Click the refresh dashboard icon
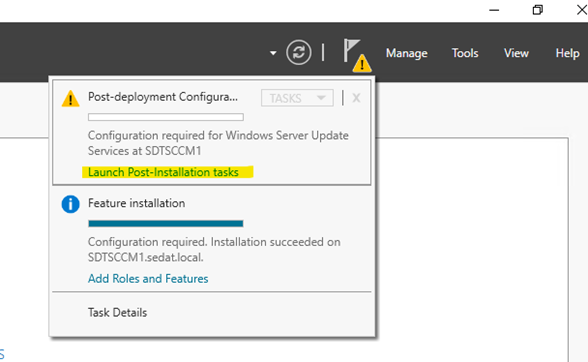This screenshot has width=588, height=362. click(x=298, y=52)
